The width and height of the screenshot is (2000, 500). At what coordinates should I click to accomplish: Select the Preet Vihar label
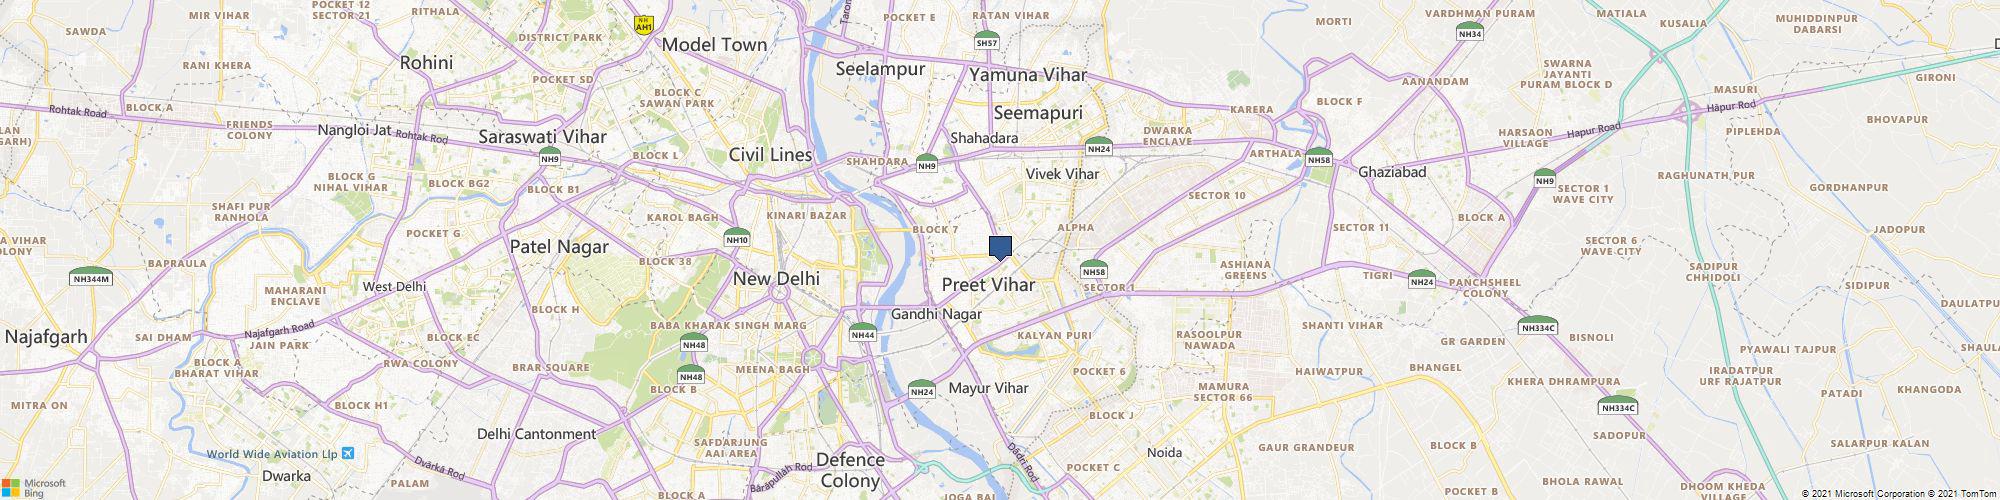[988, 285]
